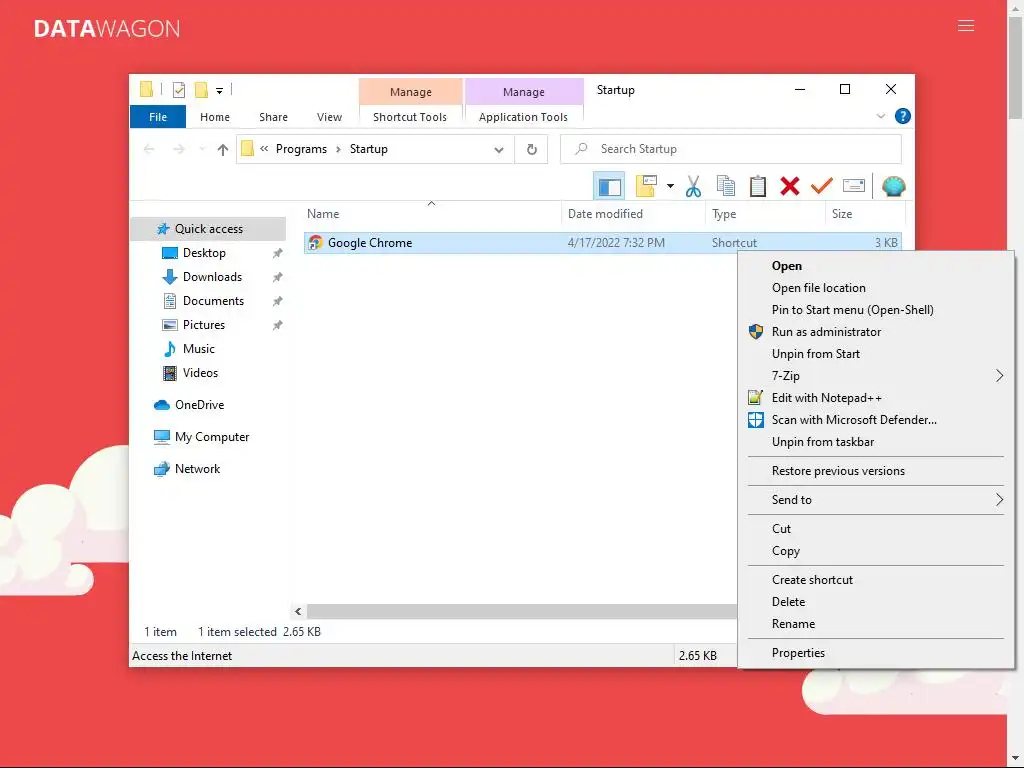Click the Forward navigation arrow
Screen dimensions: 1024x768
point(178,150)
